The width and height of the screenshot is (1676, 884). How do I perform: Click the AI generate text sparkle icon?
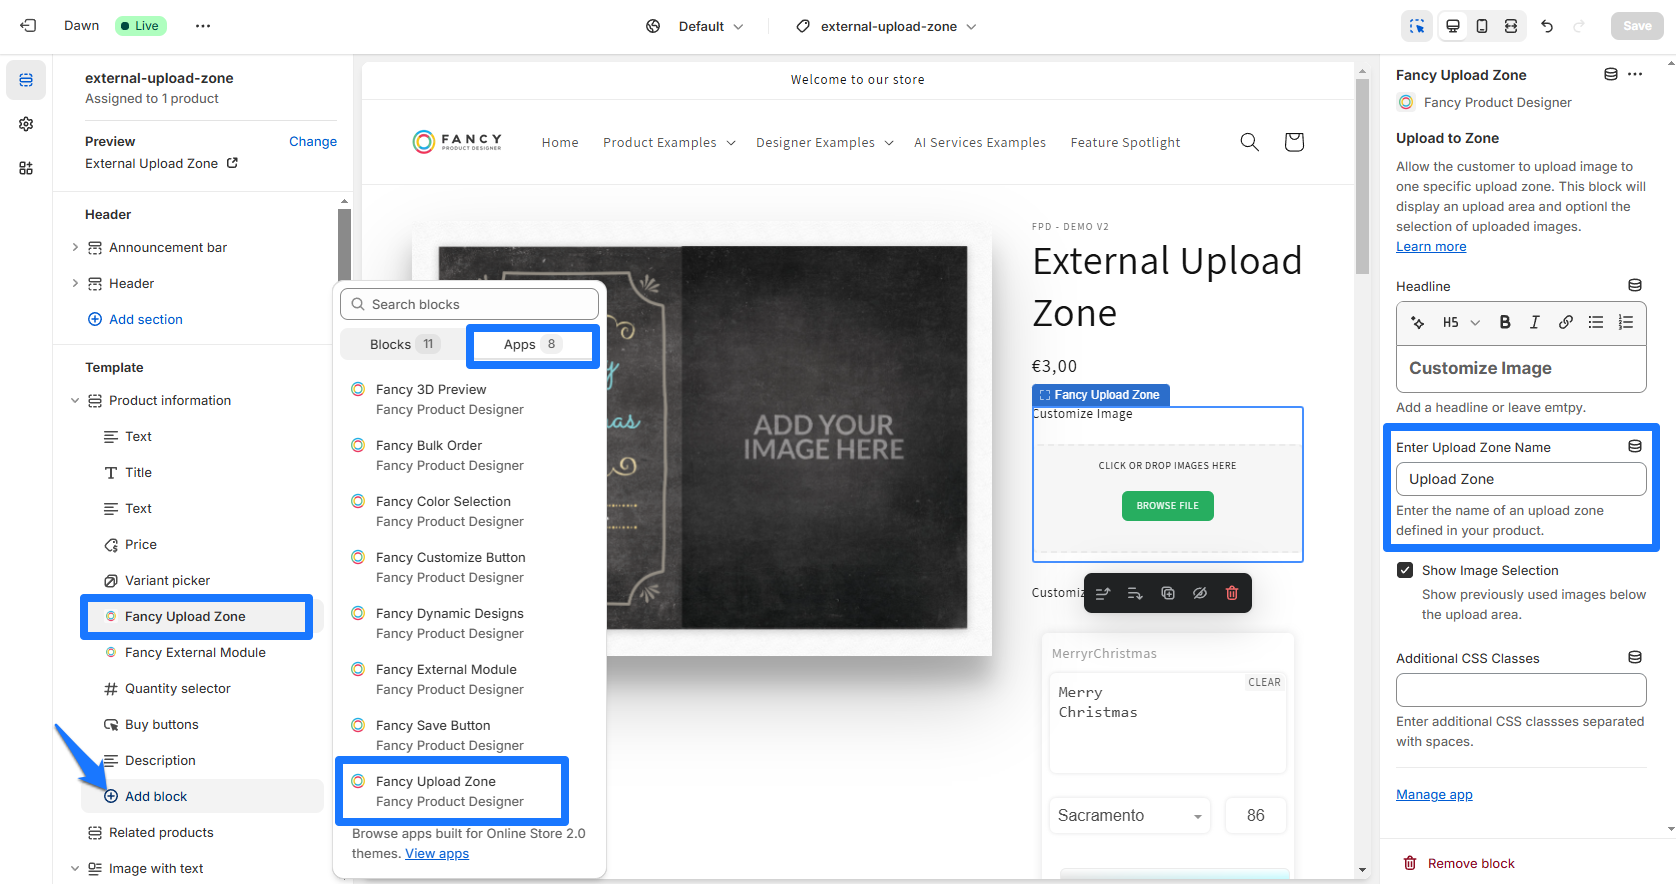1417,322
